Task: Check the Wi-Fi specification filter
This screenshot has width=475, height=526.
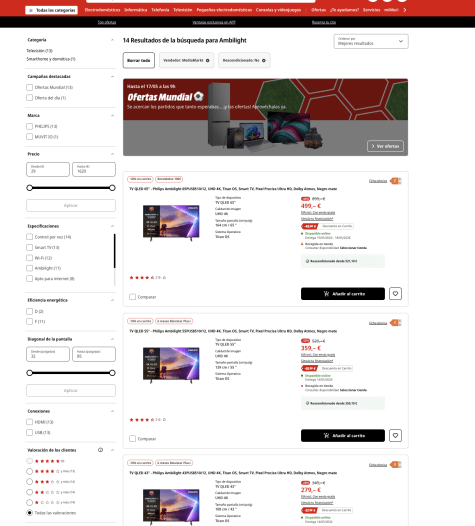Action: tap(30, 258)
